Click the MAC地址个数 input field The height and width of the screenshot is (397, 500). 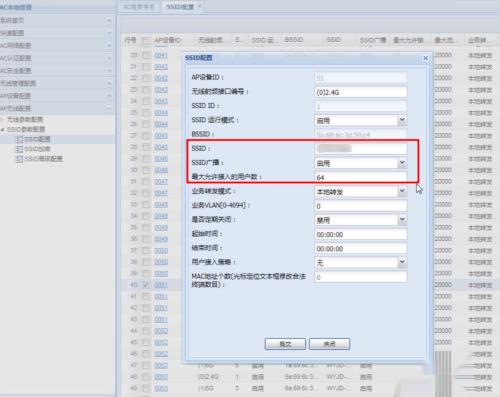coord(361,277)
